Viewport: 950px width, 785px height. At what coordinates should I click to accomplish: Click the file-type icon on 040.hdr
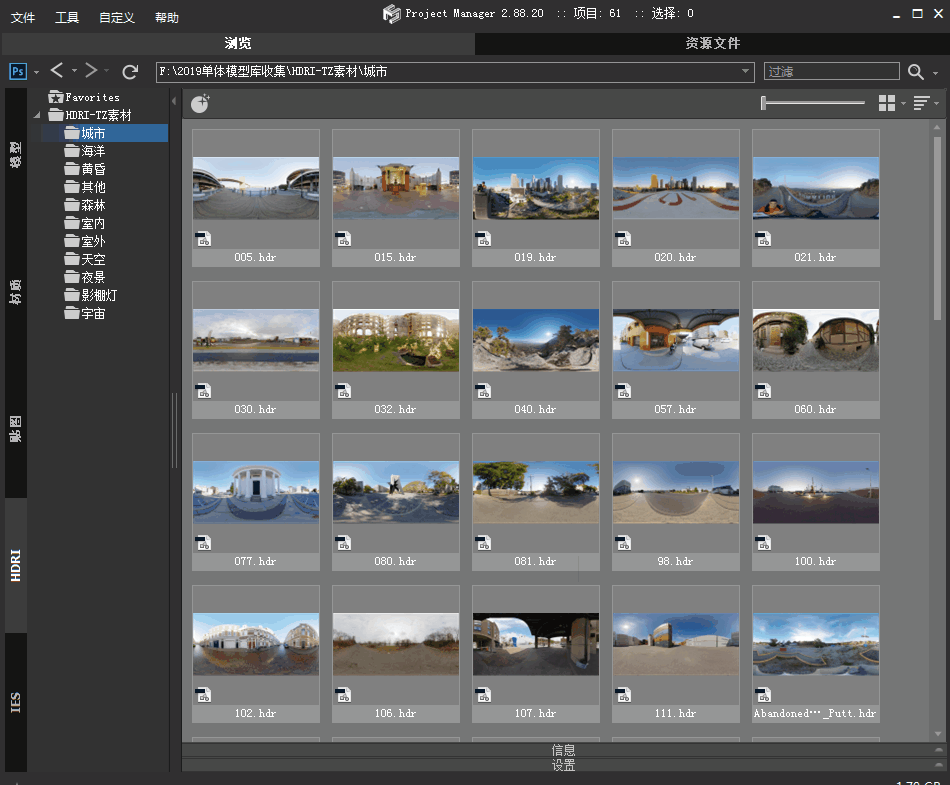(x=483, y=391)
